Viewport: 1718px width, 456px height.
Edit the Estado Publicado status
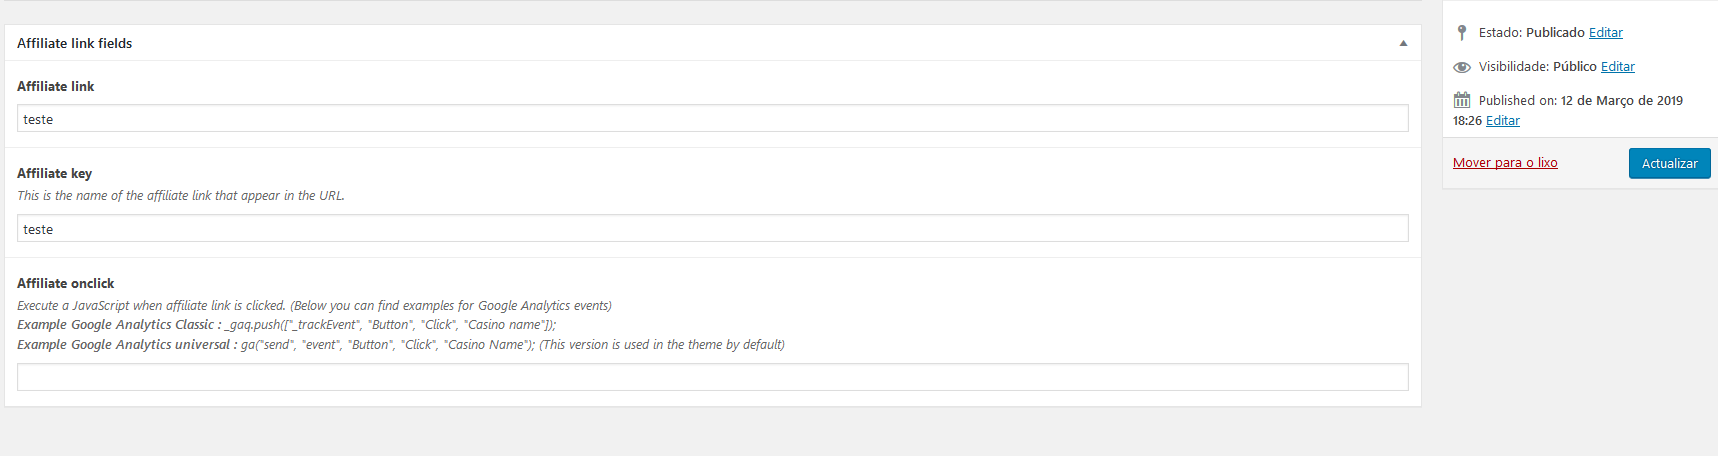point(1605,33)
